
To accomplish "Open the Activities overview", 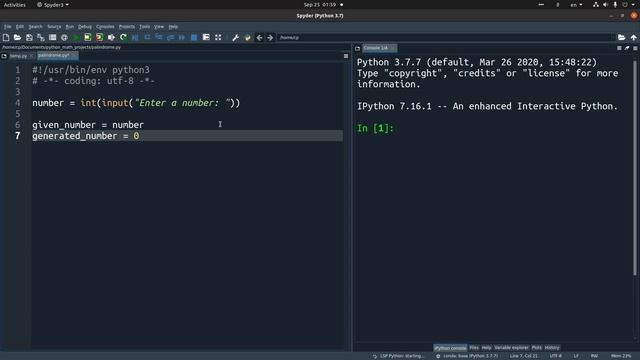I will pos(15,5).
